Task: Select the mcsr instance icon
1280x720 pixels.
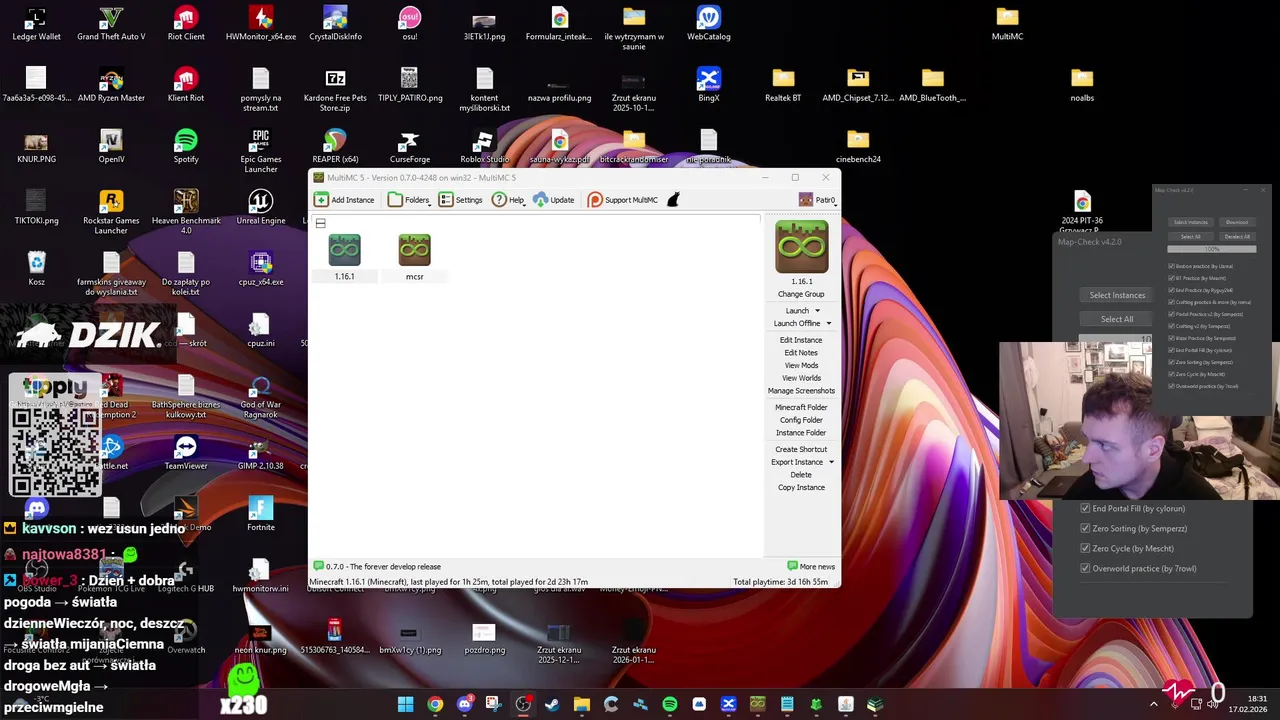Action: point(414,250)
